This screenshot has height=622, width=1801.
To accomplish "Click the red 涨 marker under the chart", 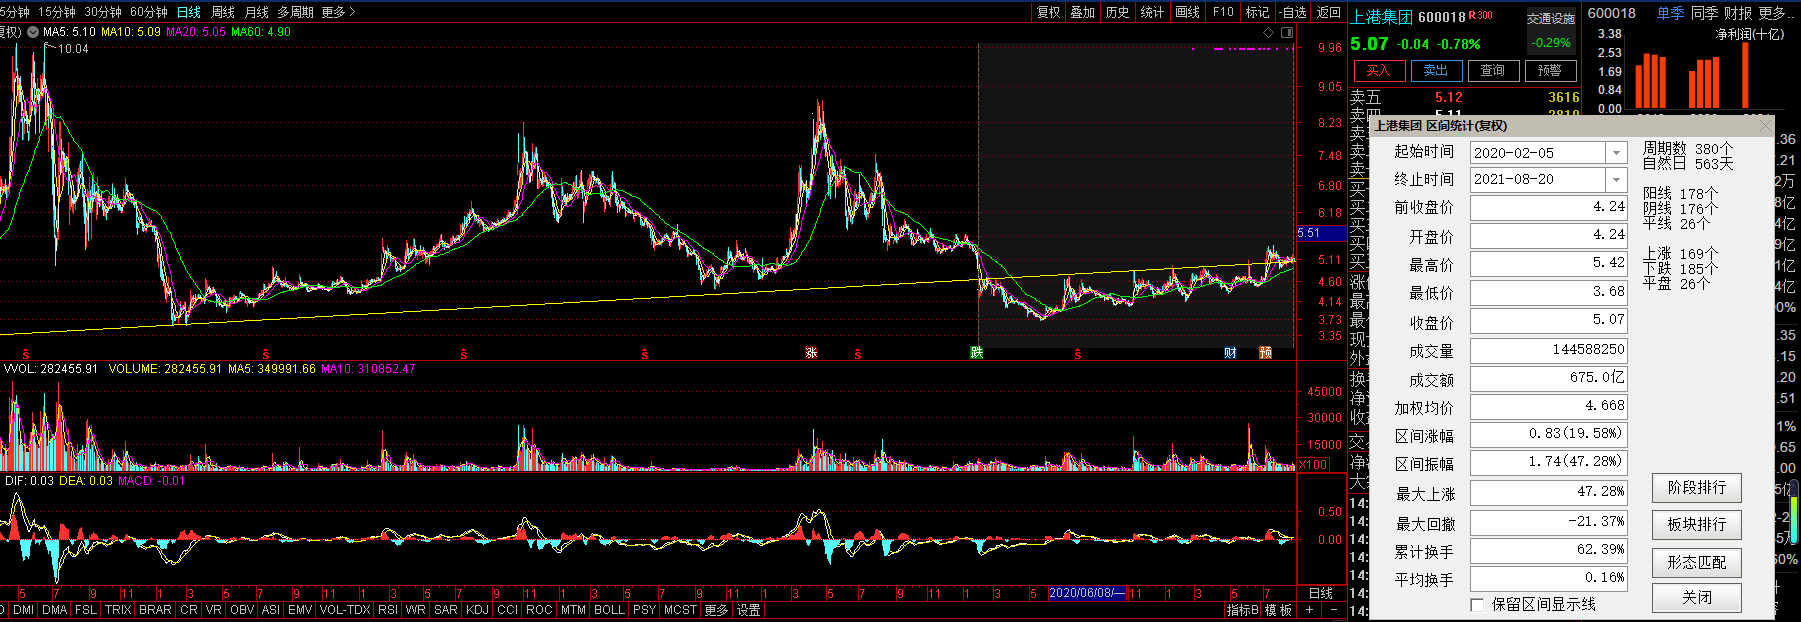I will click(x=811, y=353).
